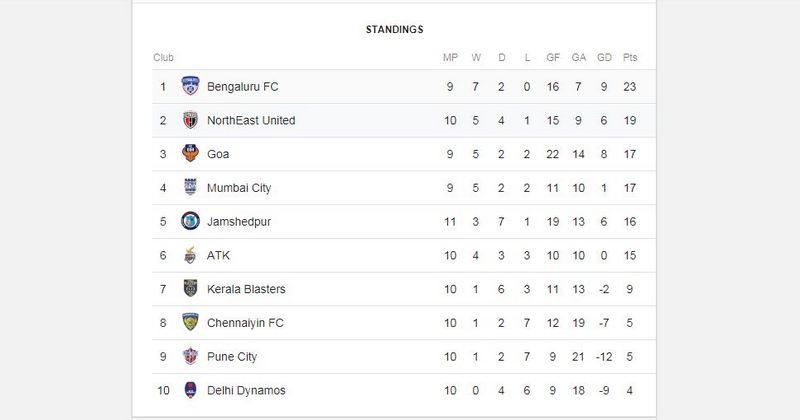800x420 pixels.
Task: Open the Kerala Blasters team link
Action: [246, 289]
